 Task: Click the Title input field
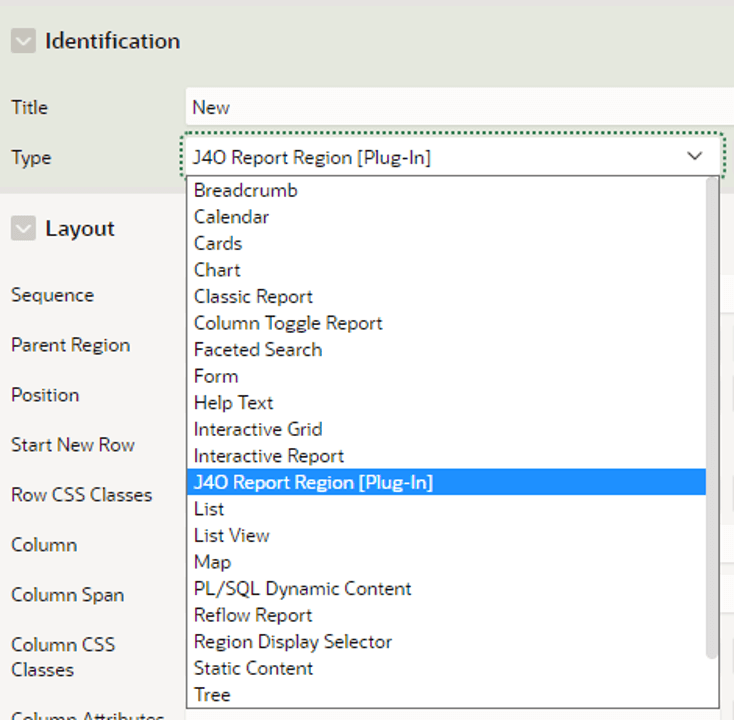click(x=460, y=107)
